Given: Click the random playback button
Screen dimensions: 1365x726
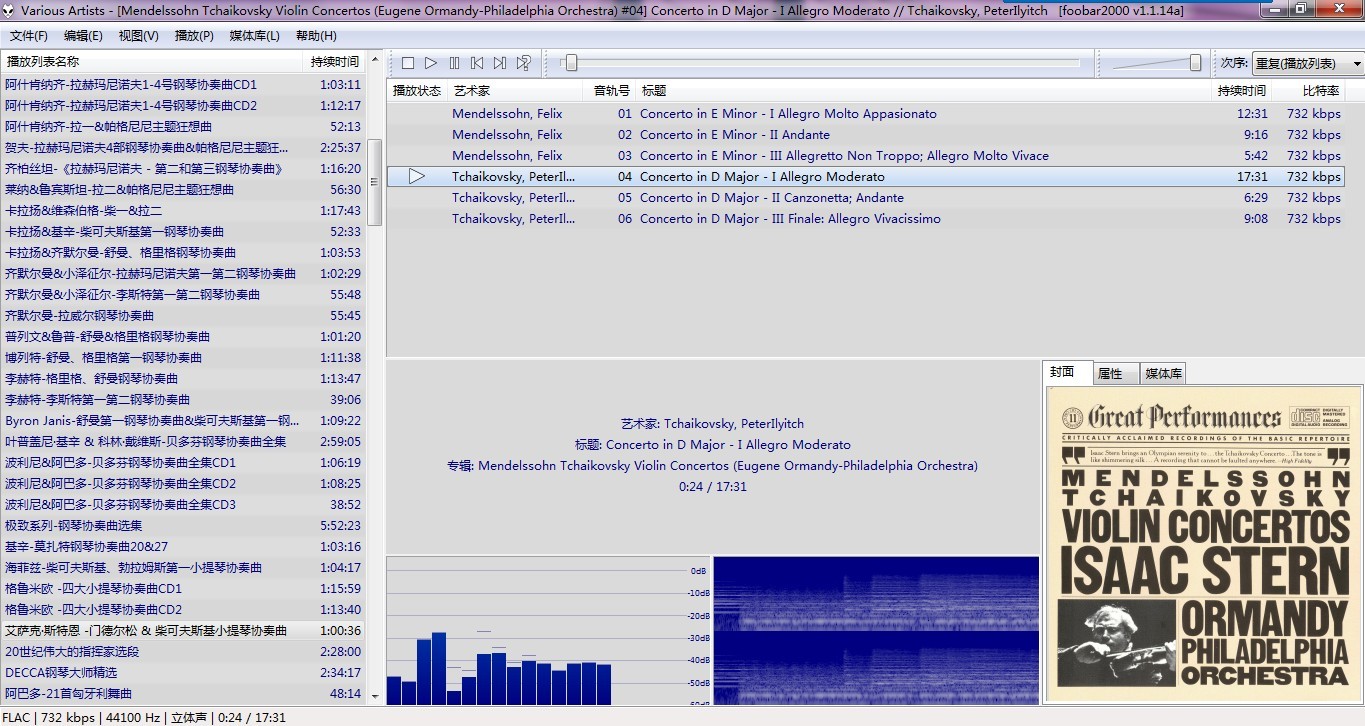Looking at the screenshot, I should (x=523, y=63).
